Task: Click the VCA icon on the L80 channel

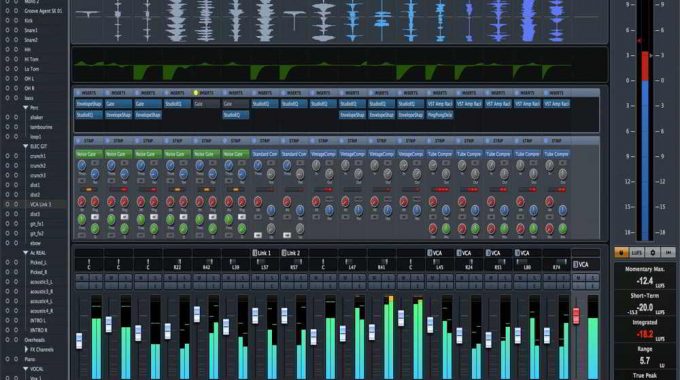Action: click(517, 253)
